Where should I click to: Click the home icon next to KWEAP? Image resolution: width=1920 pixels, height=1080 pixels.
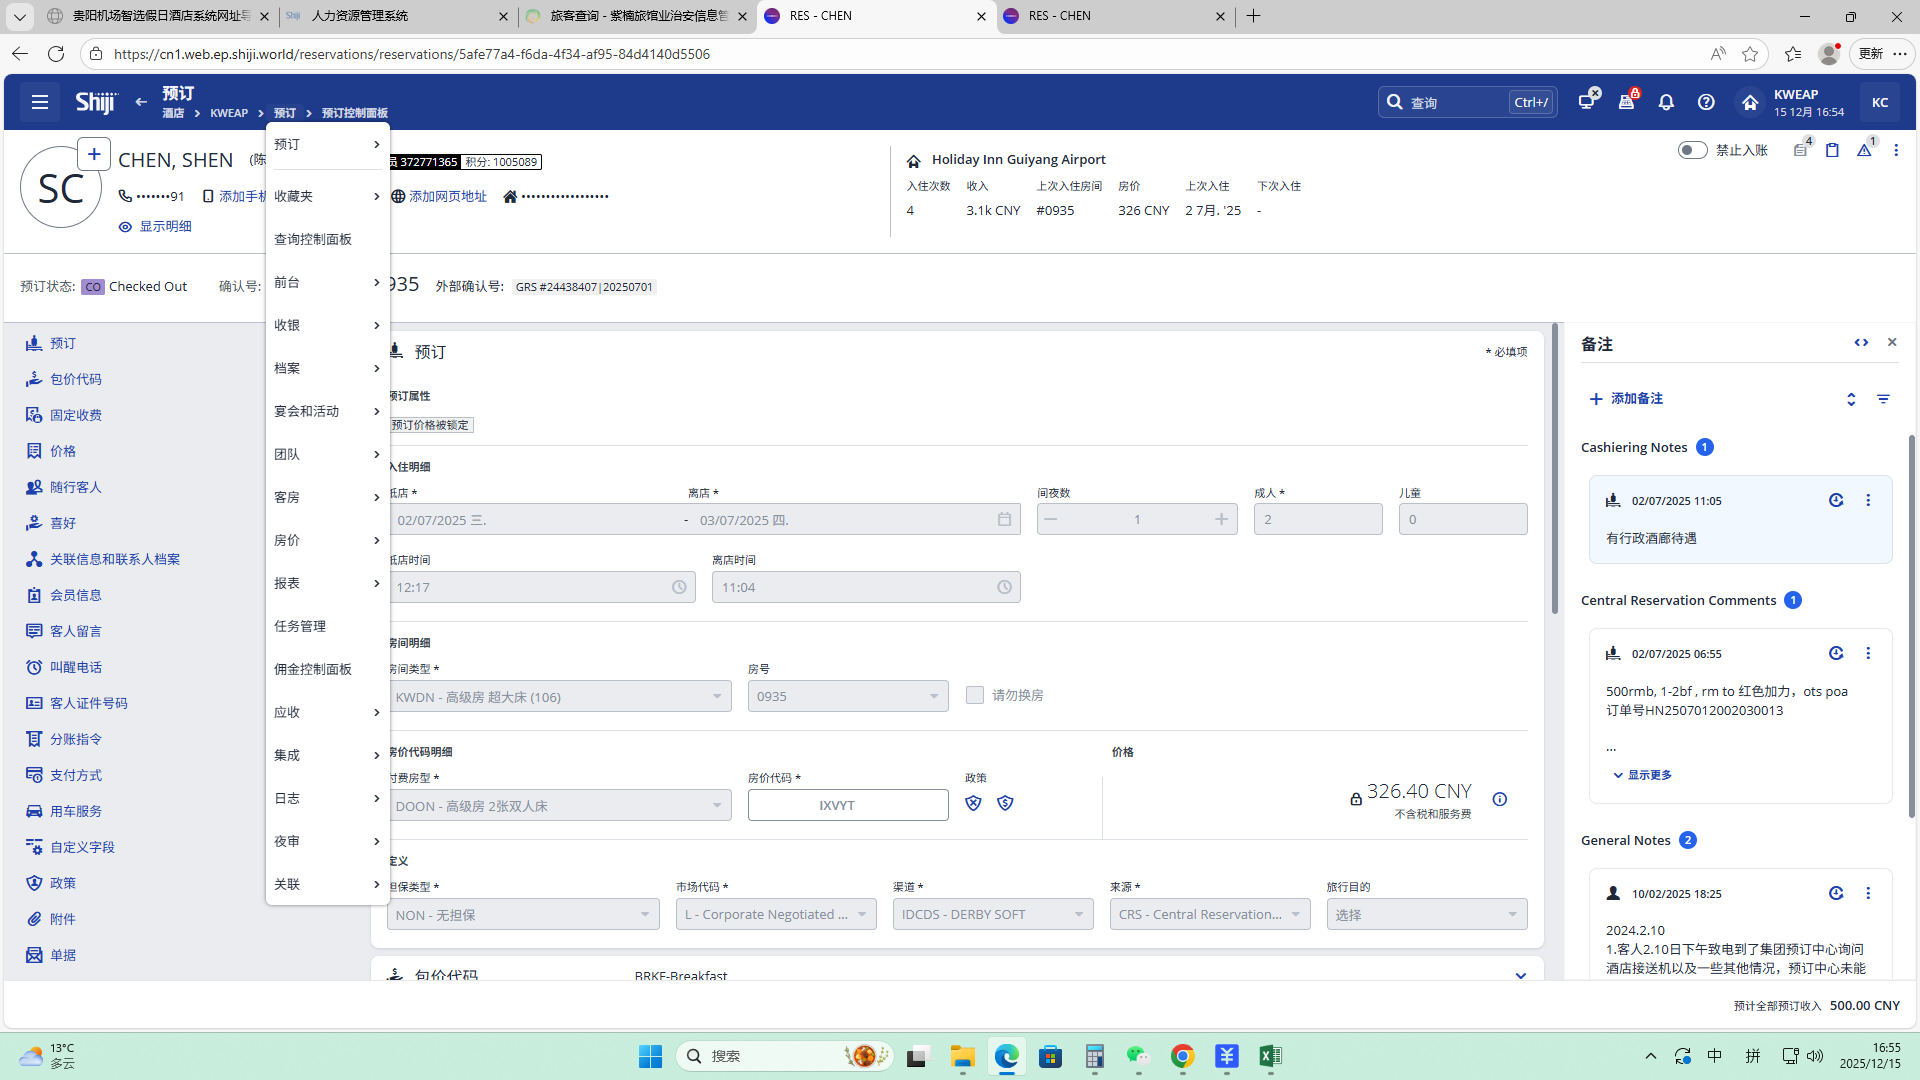(1750, 102)
